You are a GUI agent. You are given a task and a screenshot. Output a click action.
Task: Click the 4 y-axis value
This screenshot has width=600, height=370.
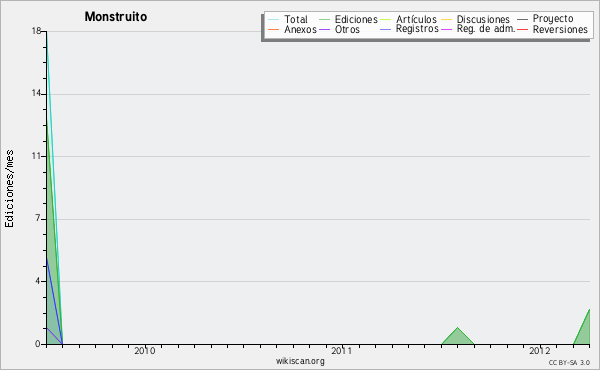tap(38, 281)
